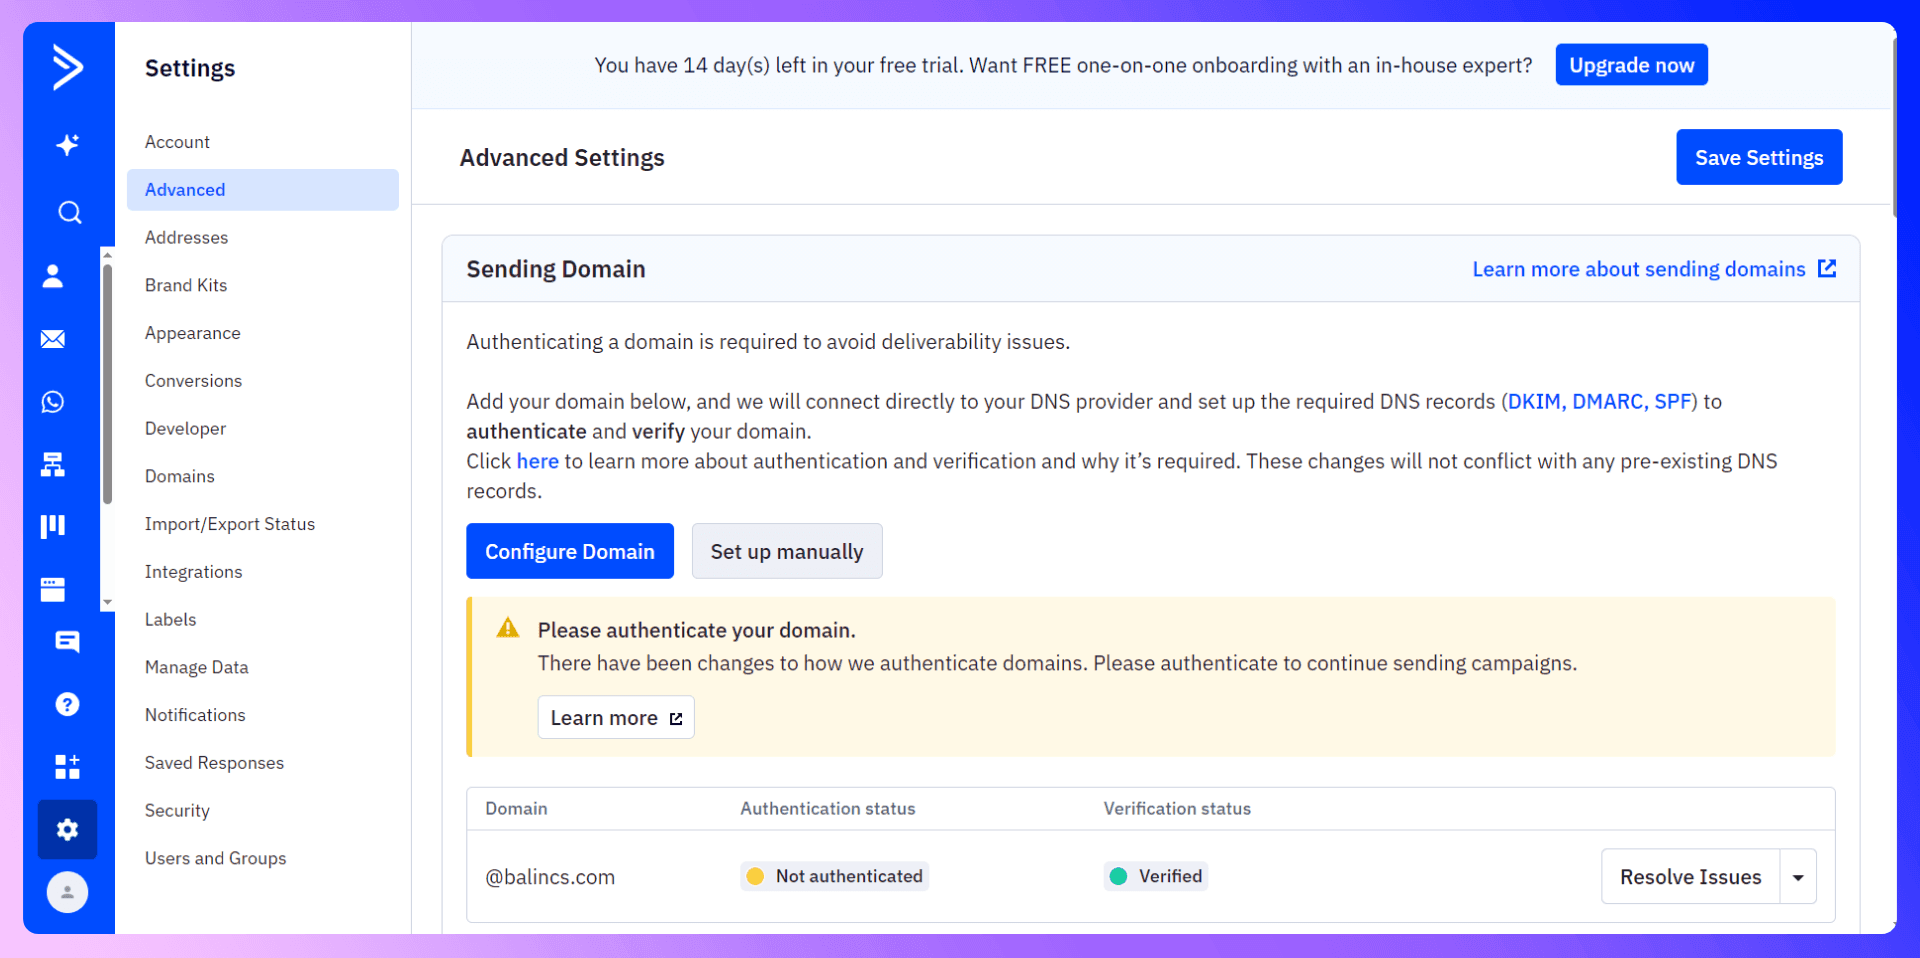Open Integrations settings page
The width and height of the screenshot is (1920, 958).
tap(193, 572)
